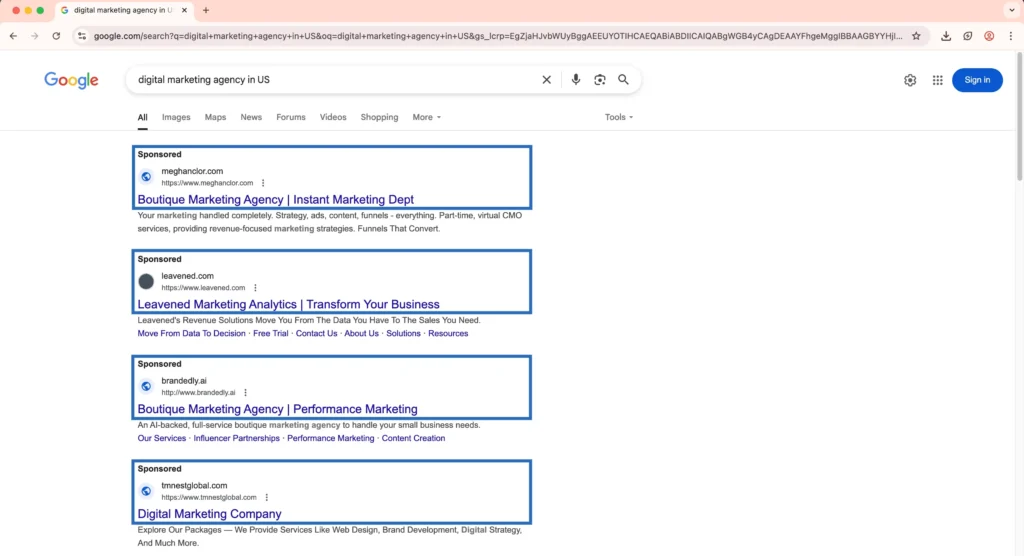Image resolution: width=1024 pixels, height=556 pixels.
Task: Select the All results tab
Action: (x=142, y=118)
